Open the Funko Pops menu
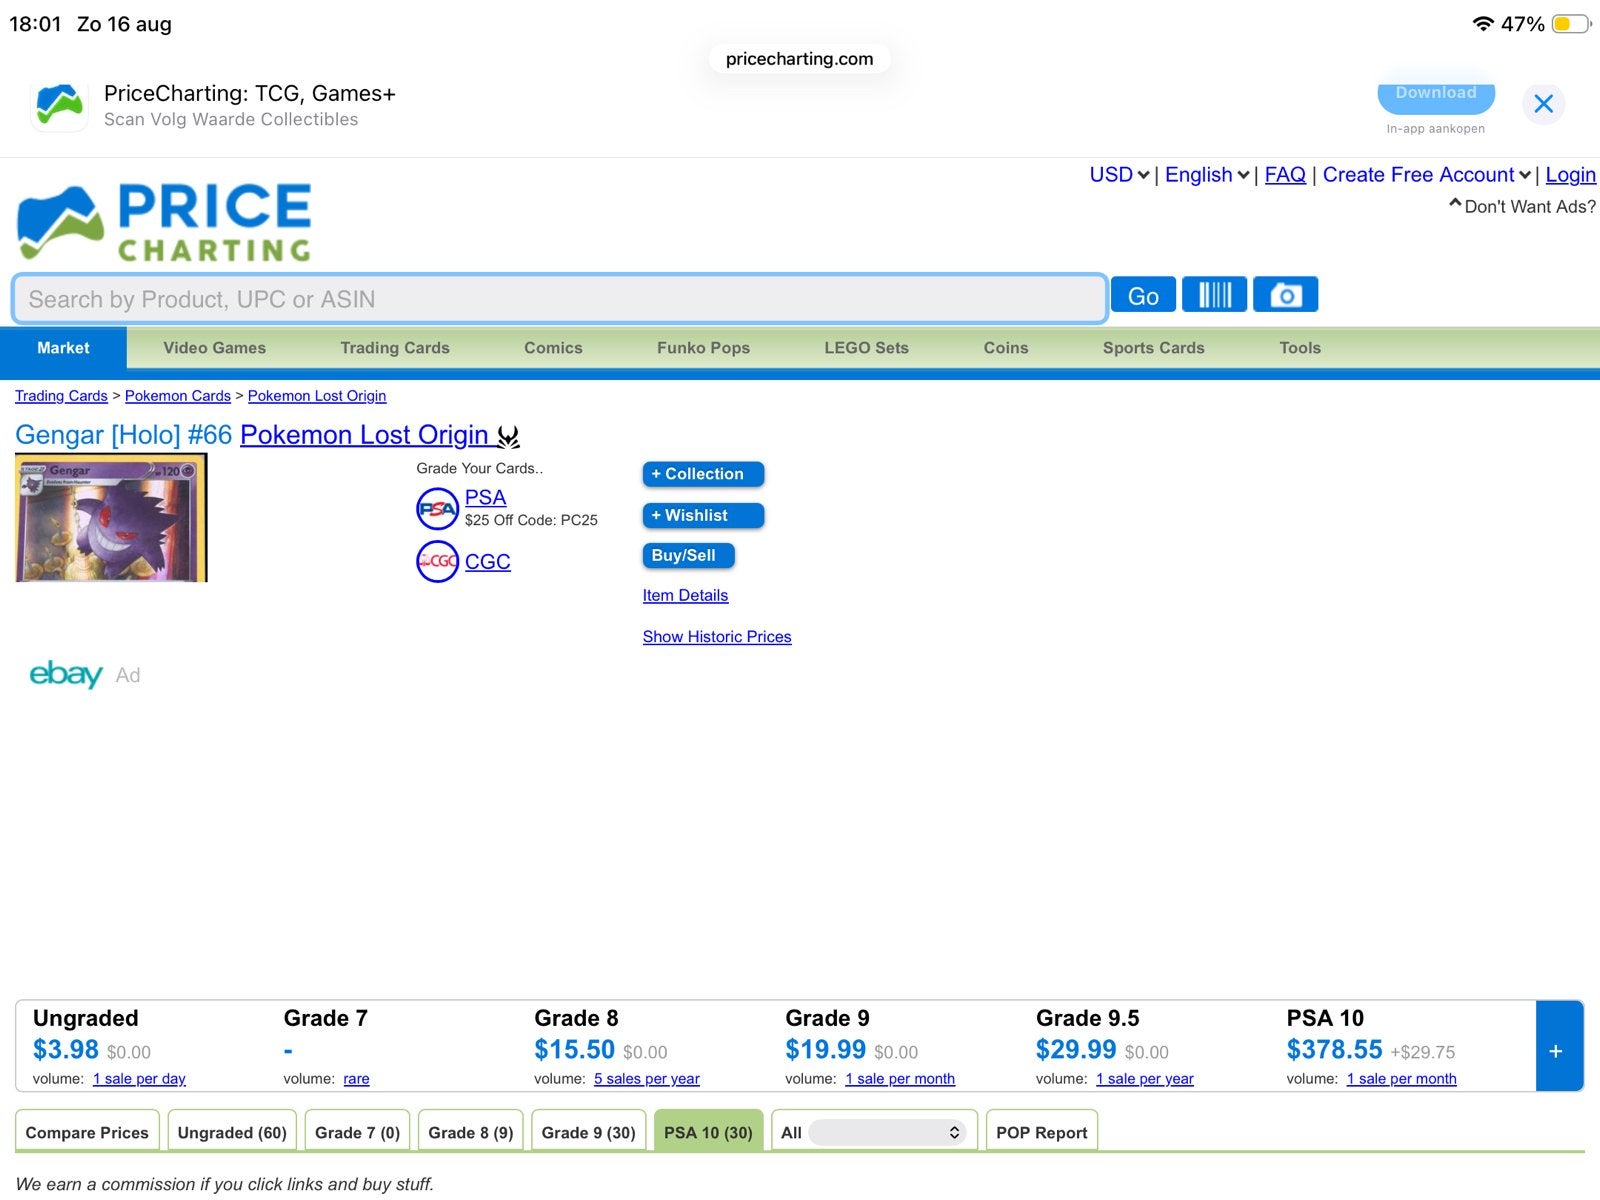Viewport: 1600px width, 1200px height. (x=703, y=348)
